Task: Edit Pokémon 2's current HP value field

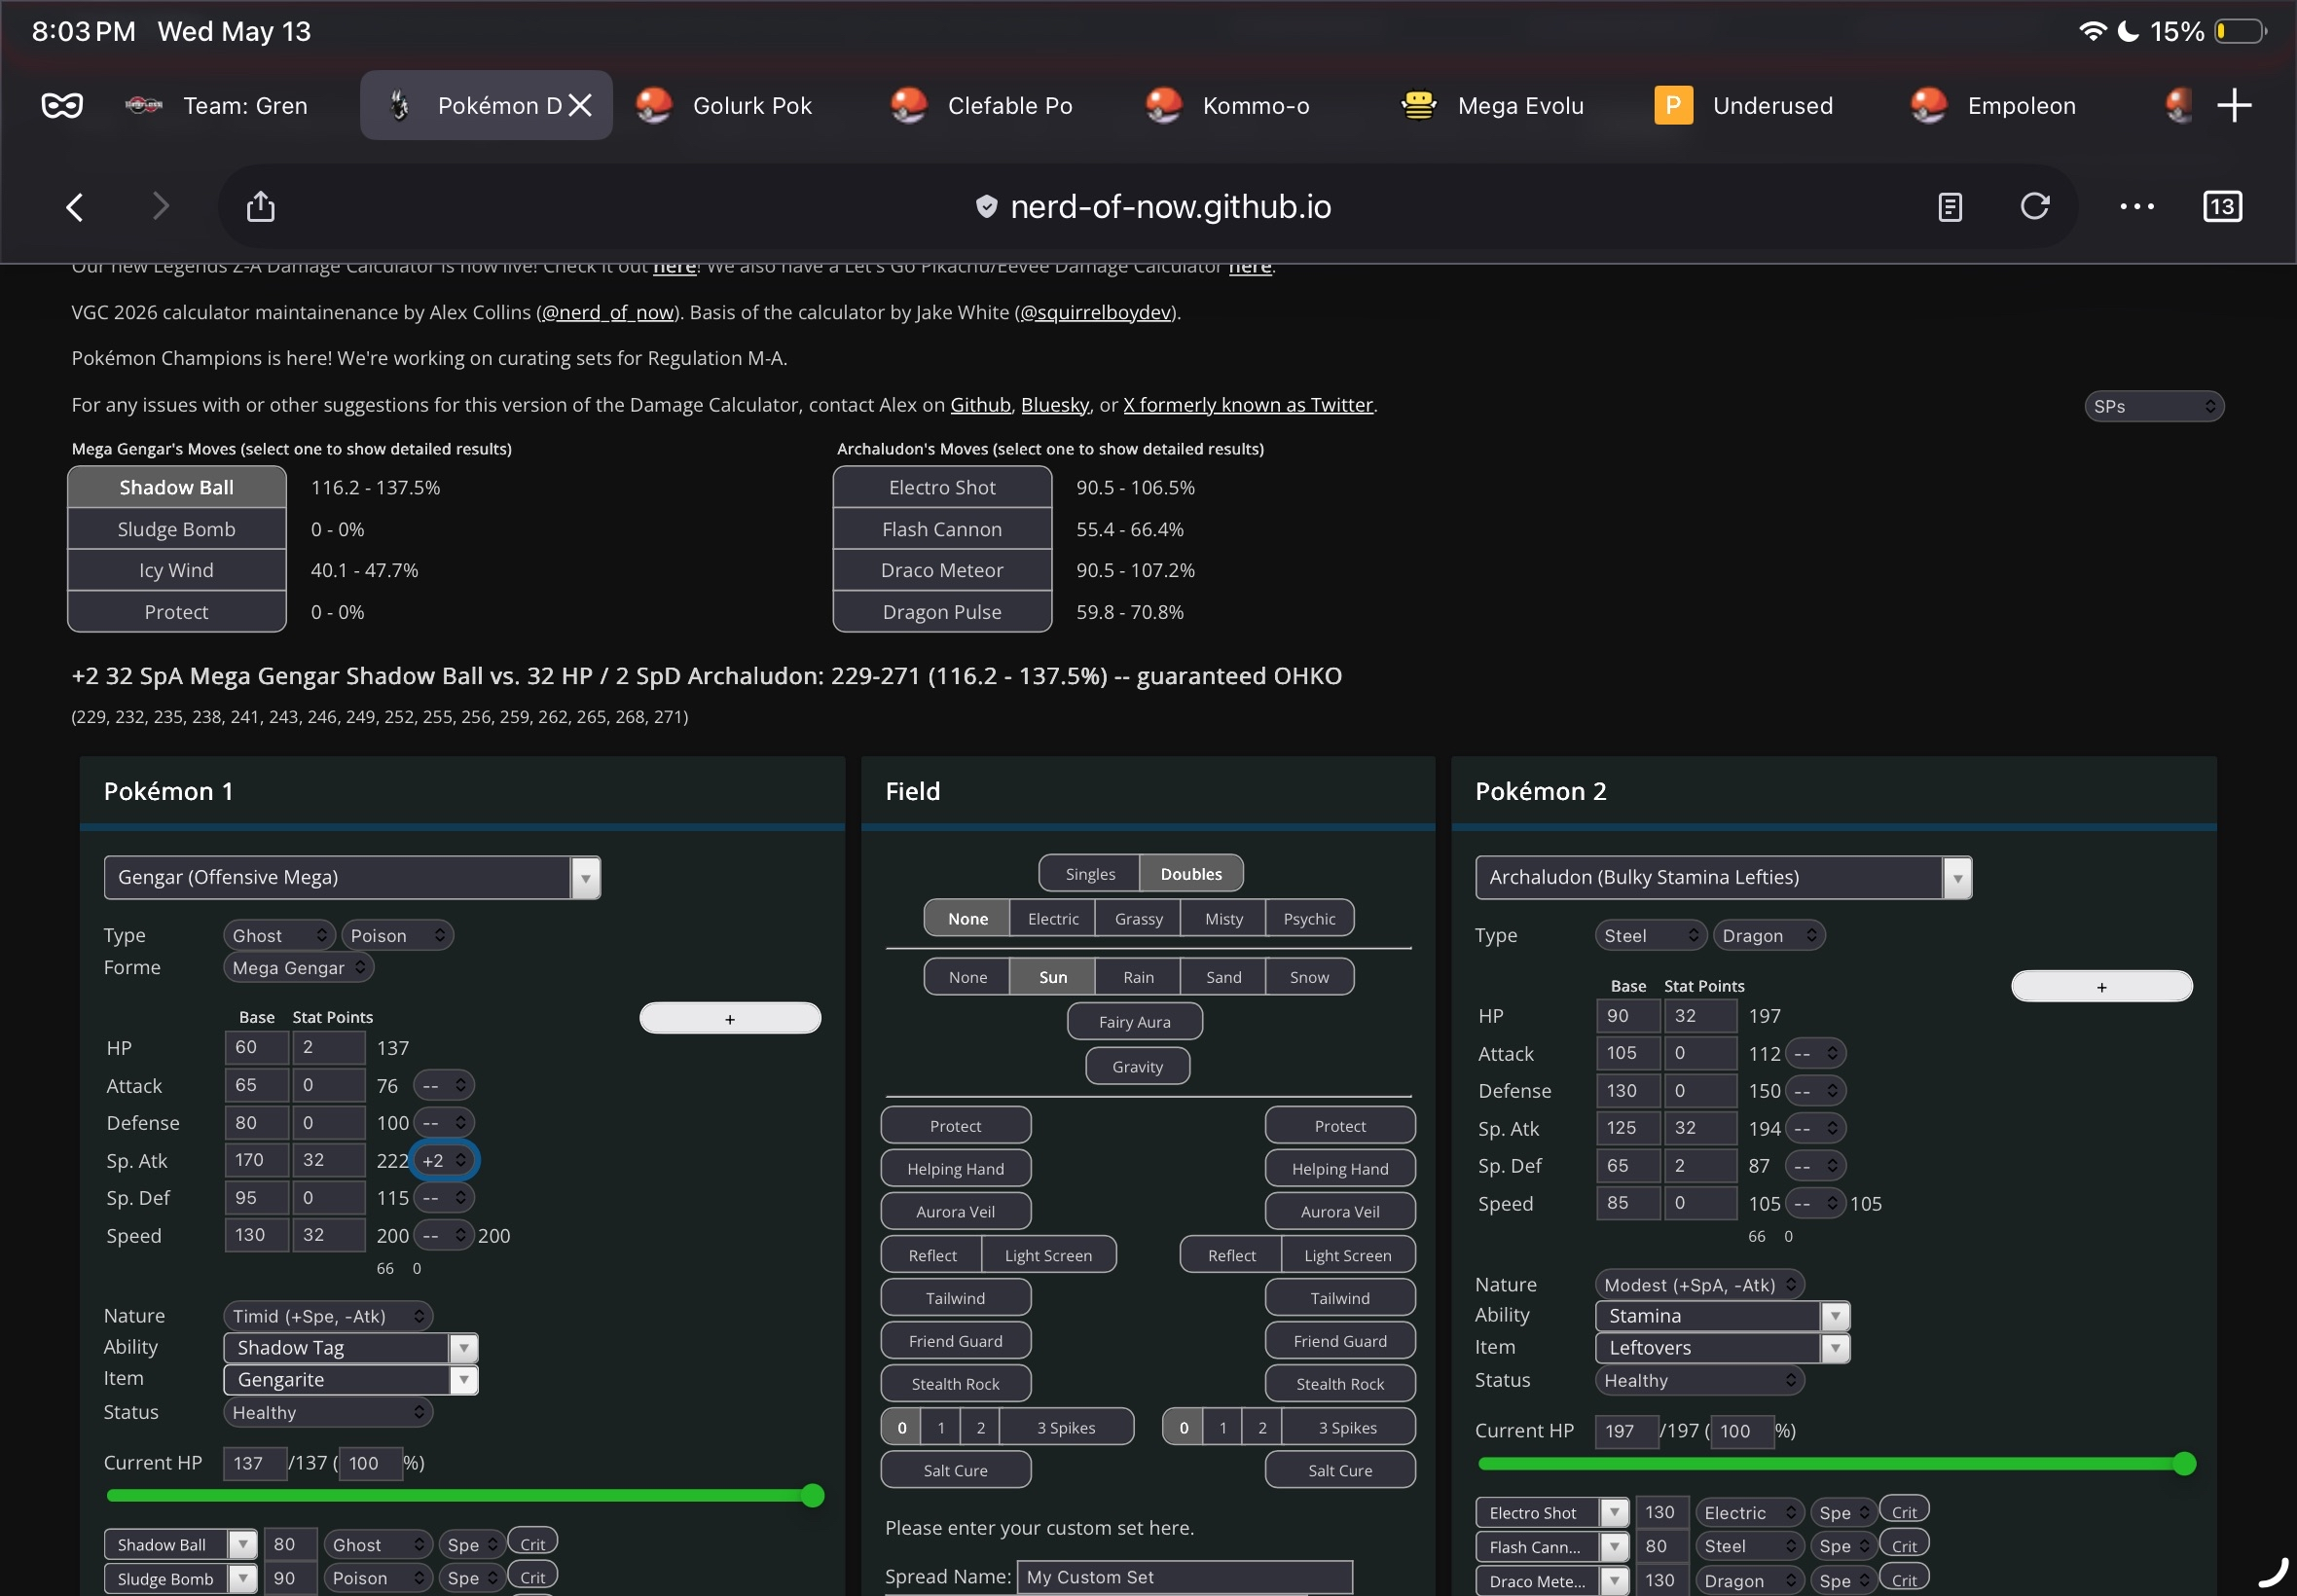Action: pyautogui.click(x=1626, y=1432)
